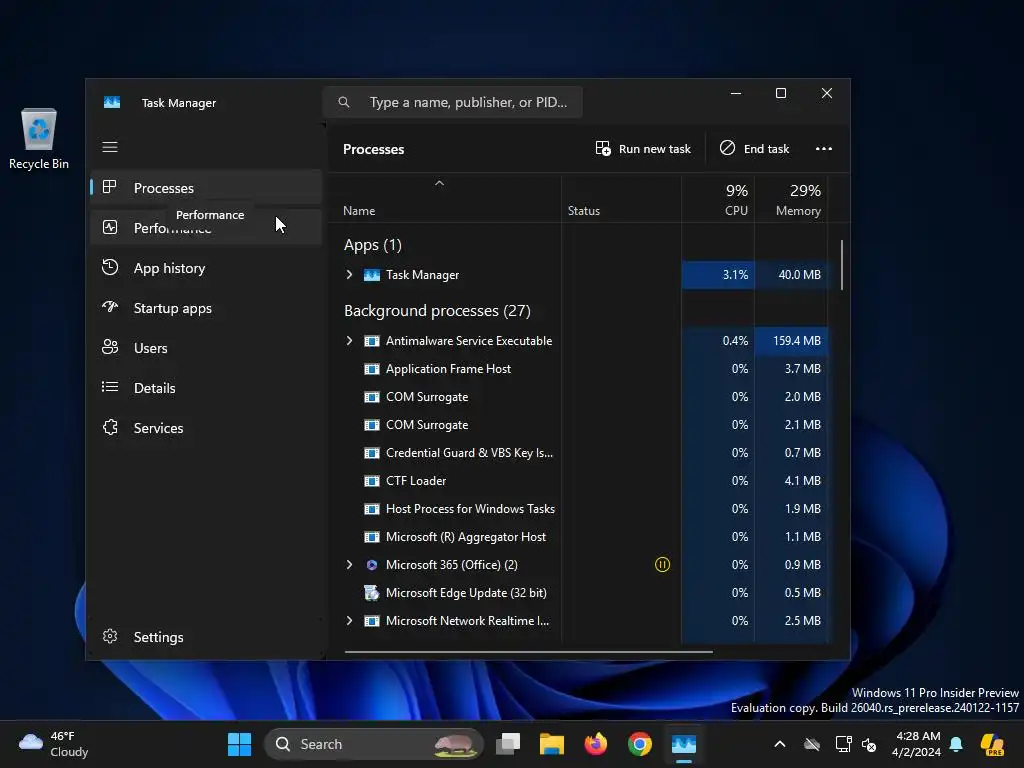This screenshot has width=1024, height=768.
Task: Click the sort arrow above Name column
Action: [440, 184]
